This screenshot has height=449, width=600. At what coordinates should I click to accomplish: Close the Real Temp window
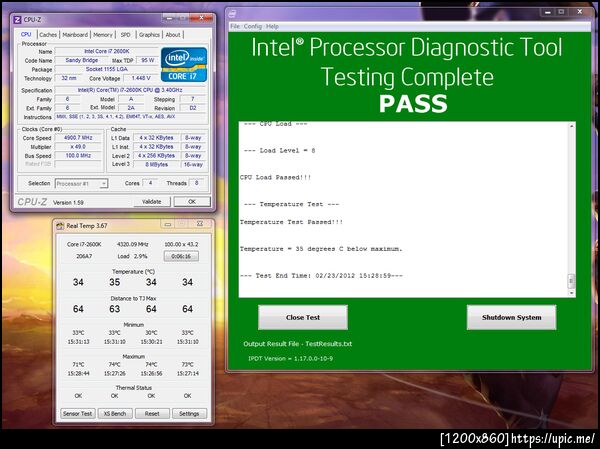point(200,224)
